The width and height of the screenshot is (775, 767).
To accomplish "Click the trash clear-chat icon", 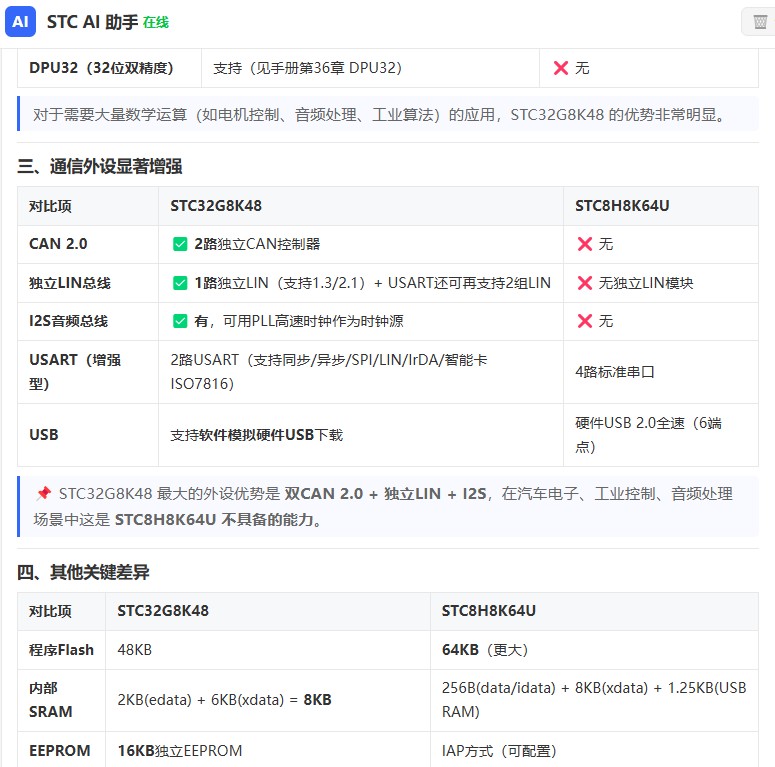I will [760, 22].
